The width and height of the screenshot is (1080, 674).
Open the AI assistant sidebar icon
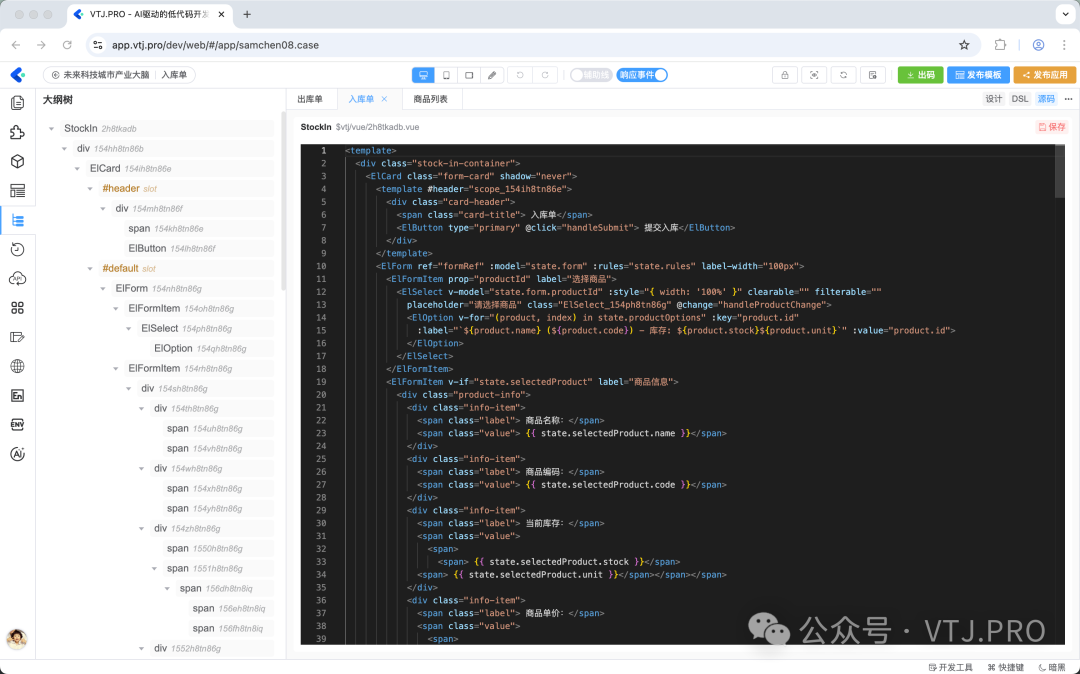click(x=17, y=454)
